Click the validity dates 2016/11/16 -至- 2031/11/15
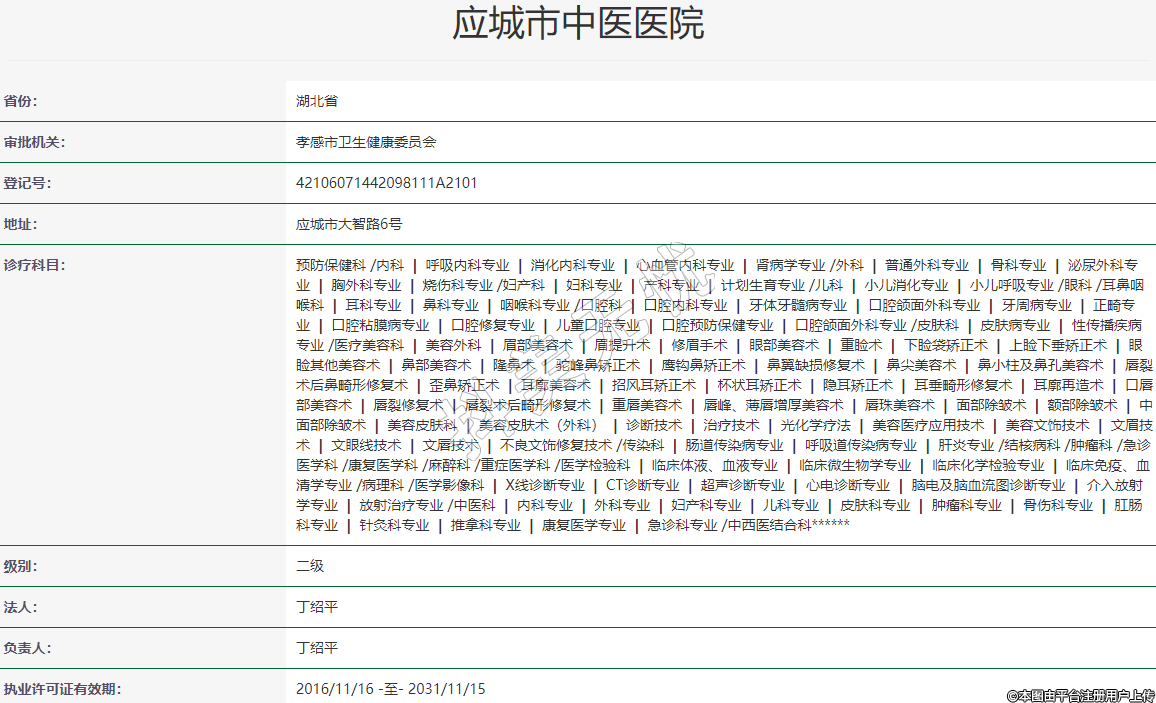The width and height of the screenshot is (1156, 703). [391, 689]
